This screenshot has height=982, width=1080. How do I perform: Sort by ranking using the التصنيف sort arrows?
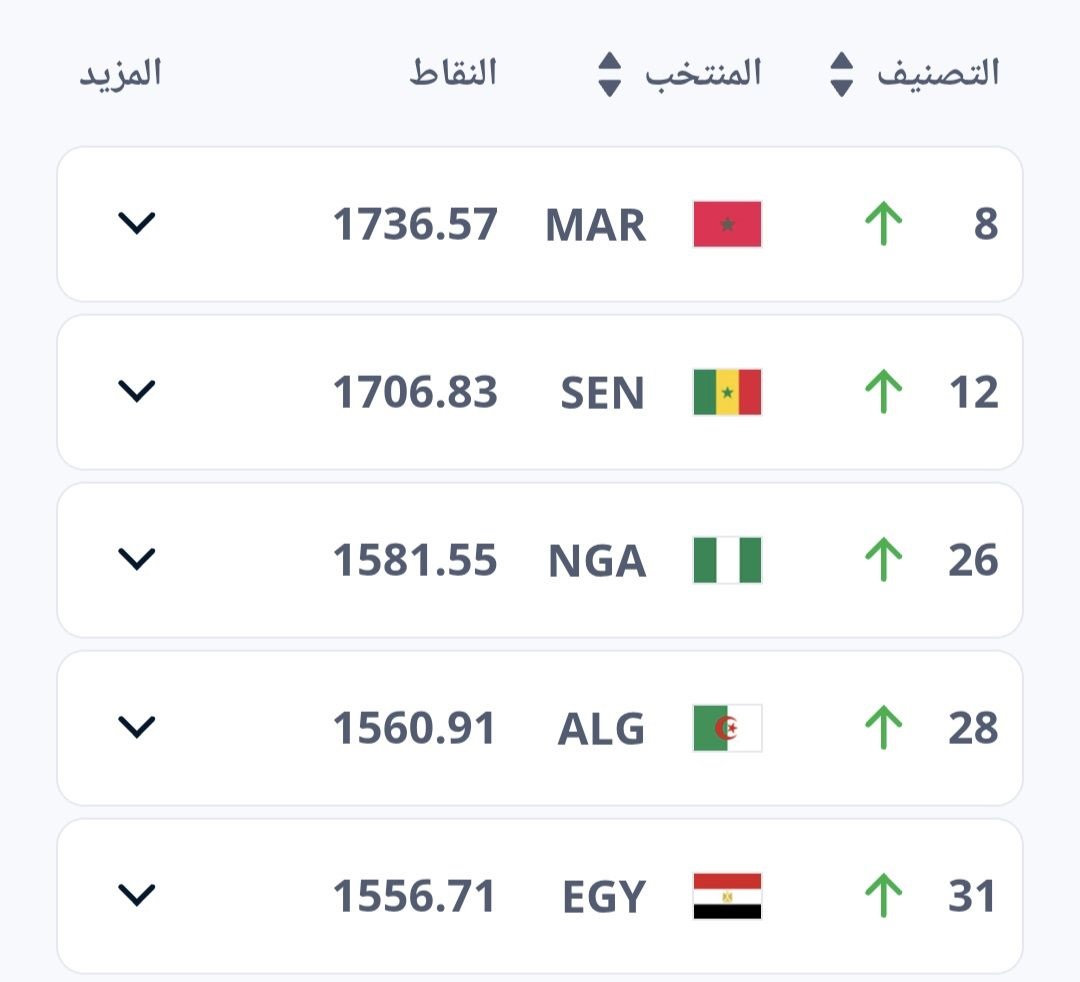(842, 75)
